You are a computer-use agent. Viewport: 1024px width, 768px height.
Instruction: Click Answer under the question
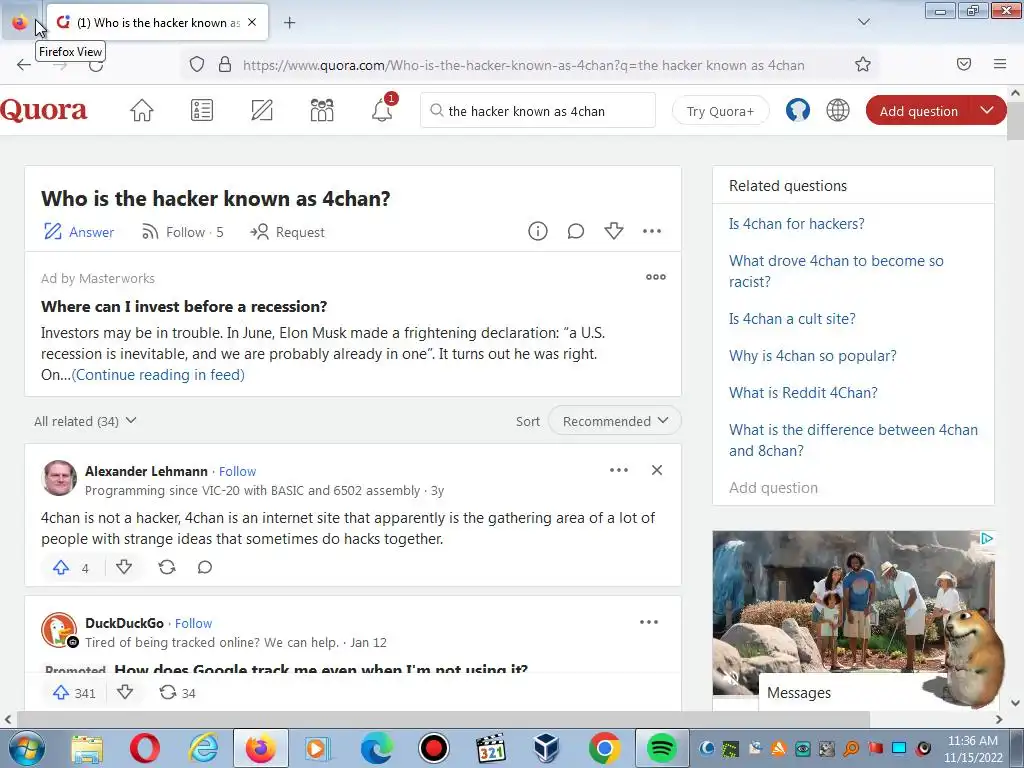pos(78,232)
